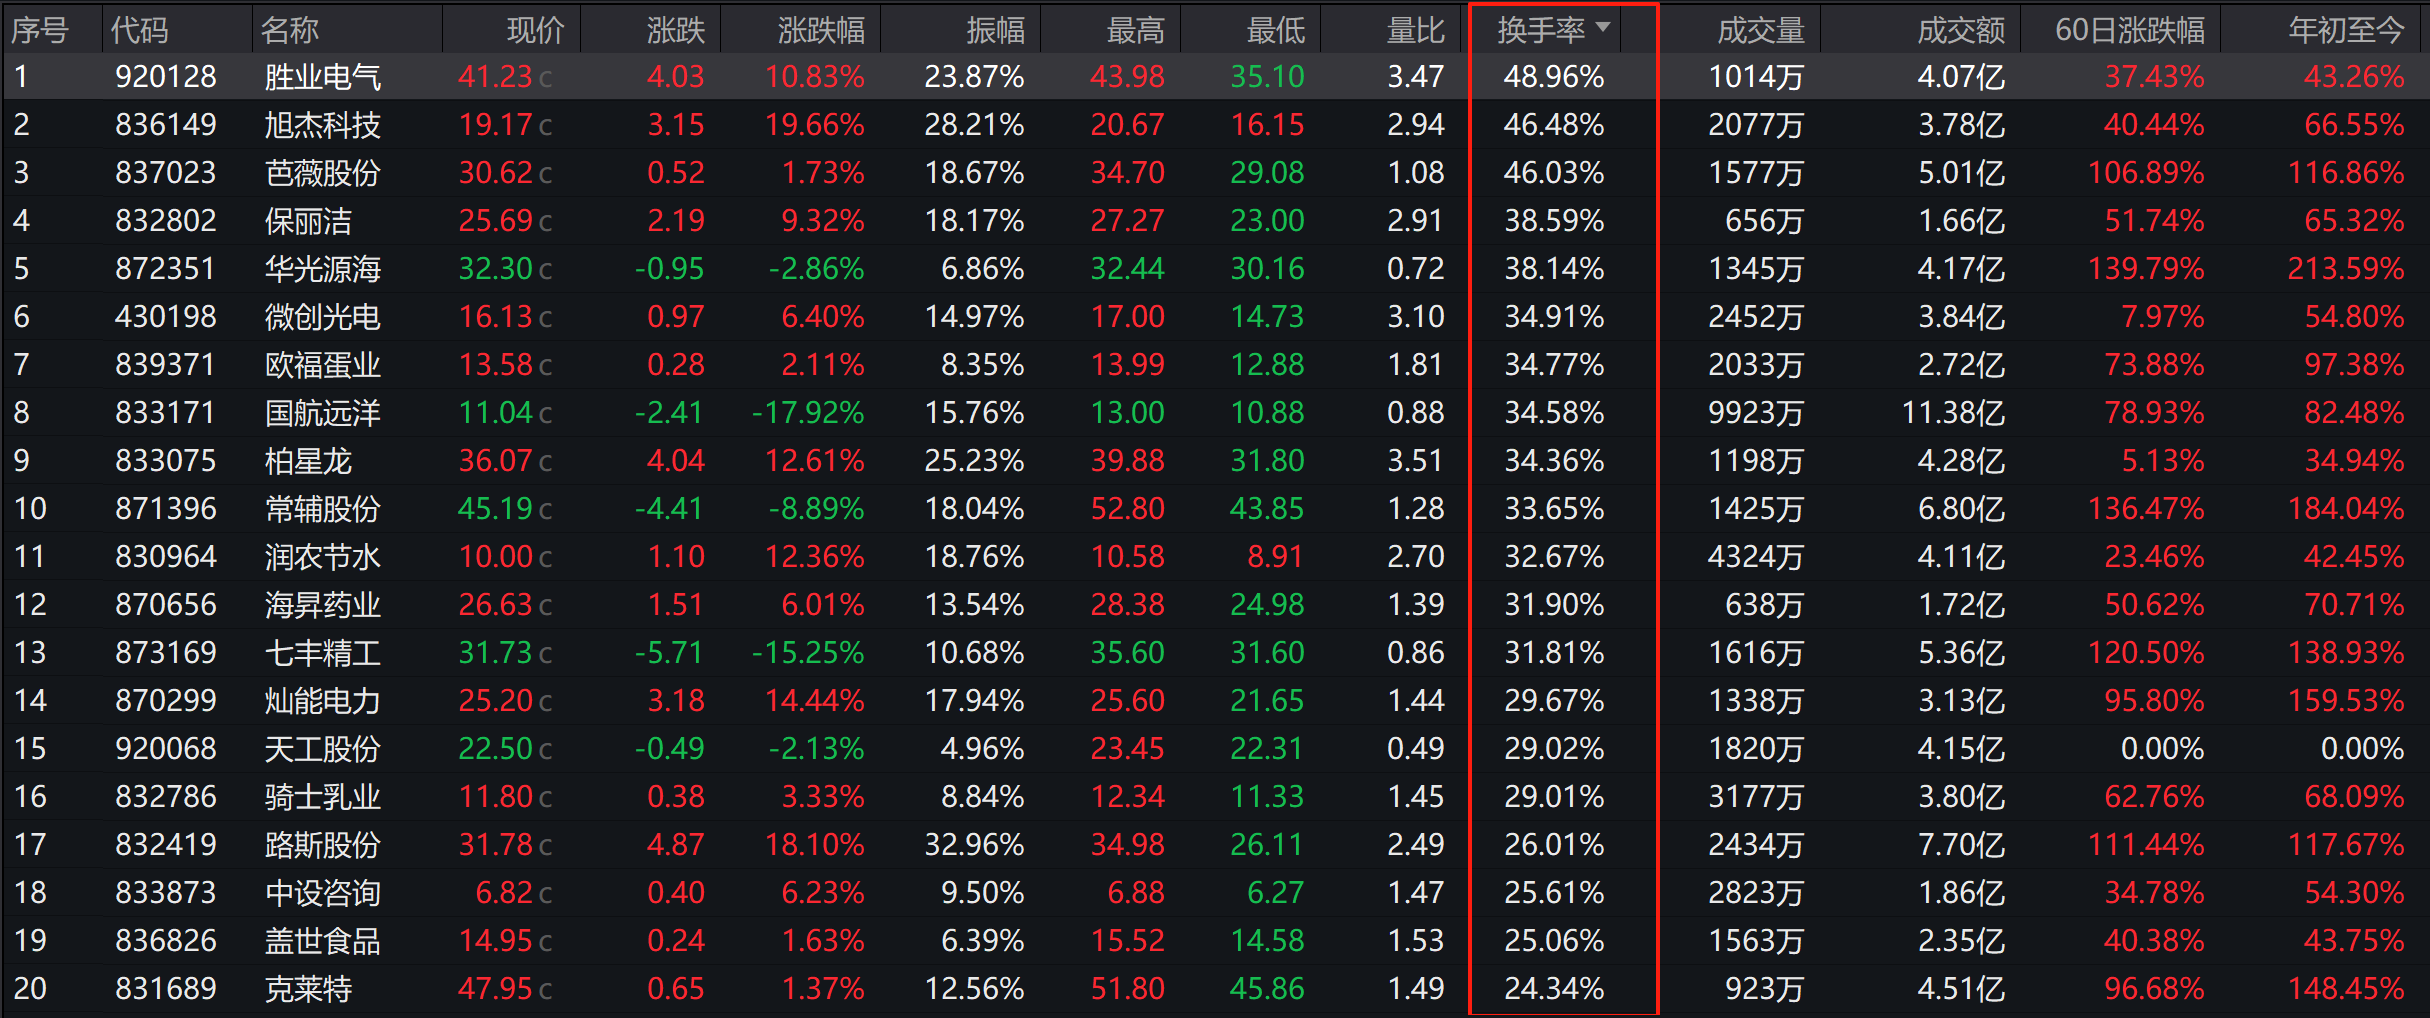Select stock 盖世食品 in the list
This screenshot has height=1018, width=2430.
coord(322,941)
